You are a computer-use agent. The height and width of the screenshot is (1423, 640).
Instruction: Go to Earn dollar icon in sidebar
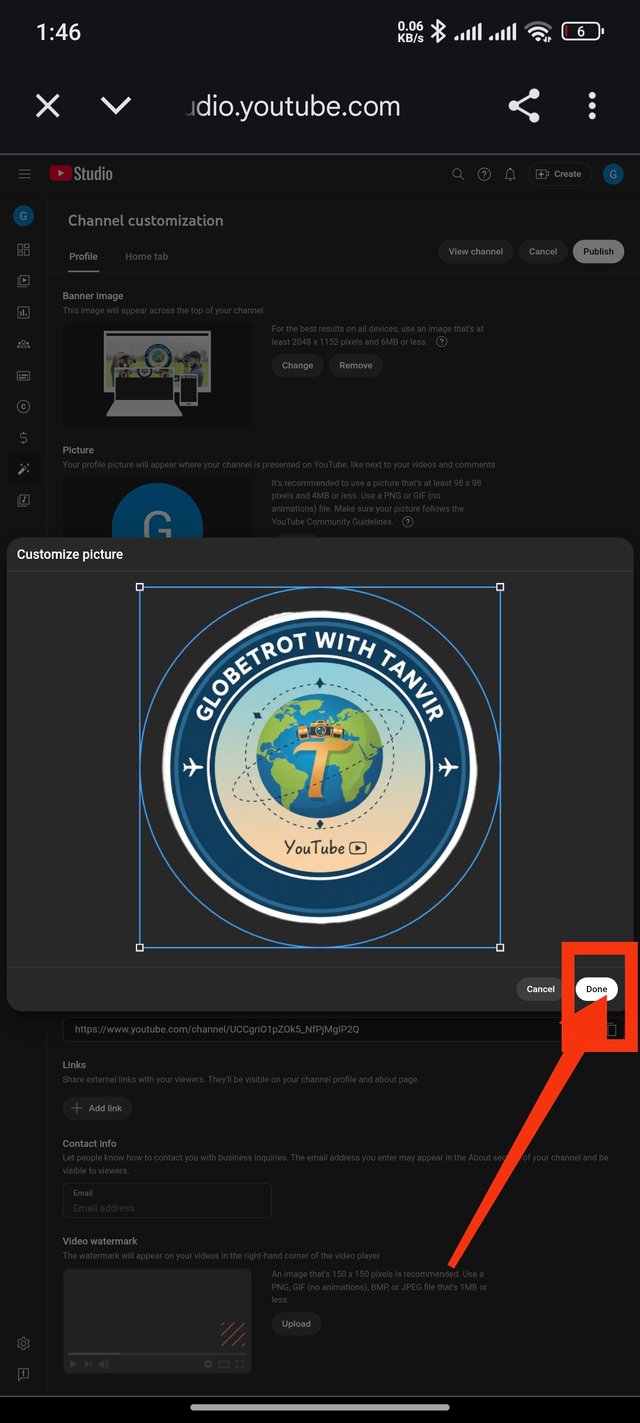point(24,438)
